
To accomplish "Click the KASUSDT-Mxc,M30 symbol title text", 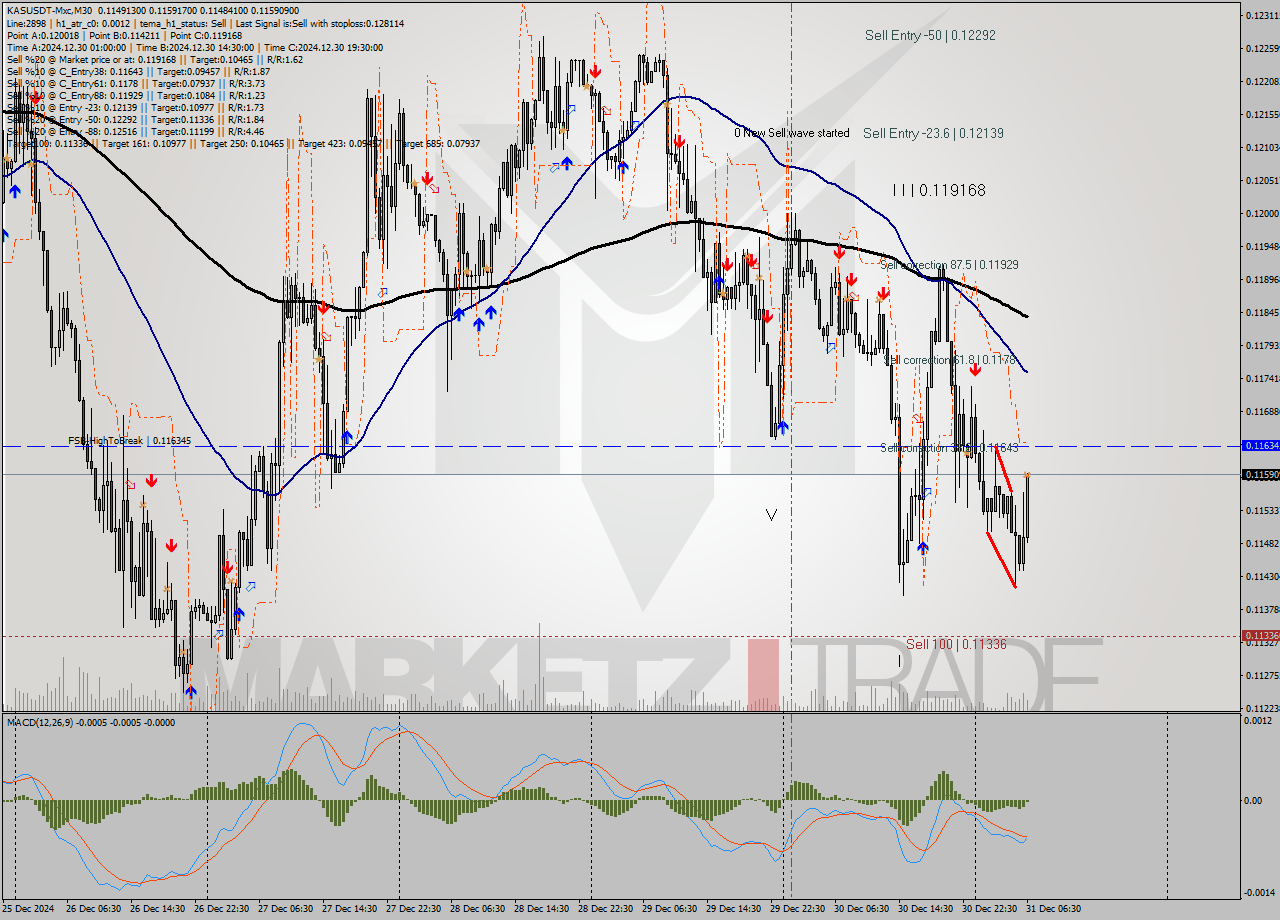I will 49,10.
